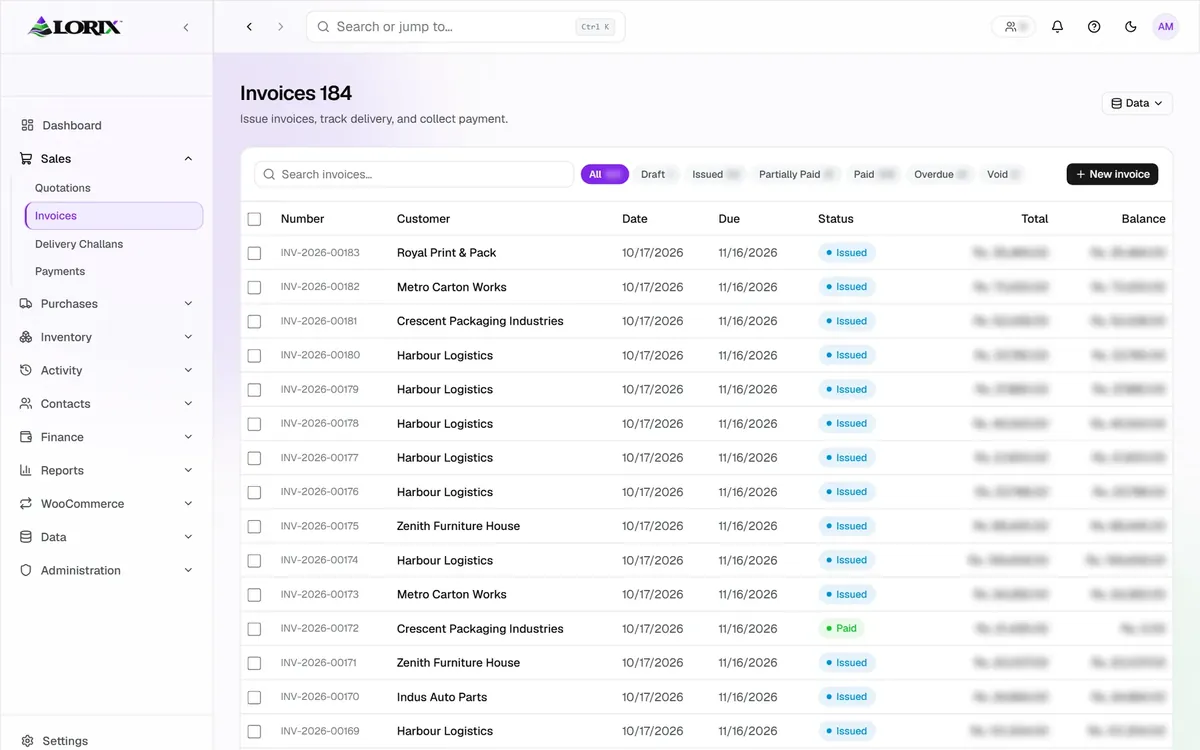Screen dimensions: 1200x750
Task: Click the Inventory boxes icon
Action: [x=26, y=337]
